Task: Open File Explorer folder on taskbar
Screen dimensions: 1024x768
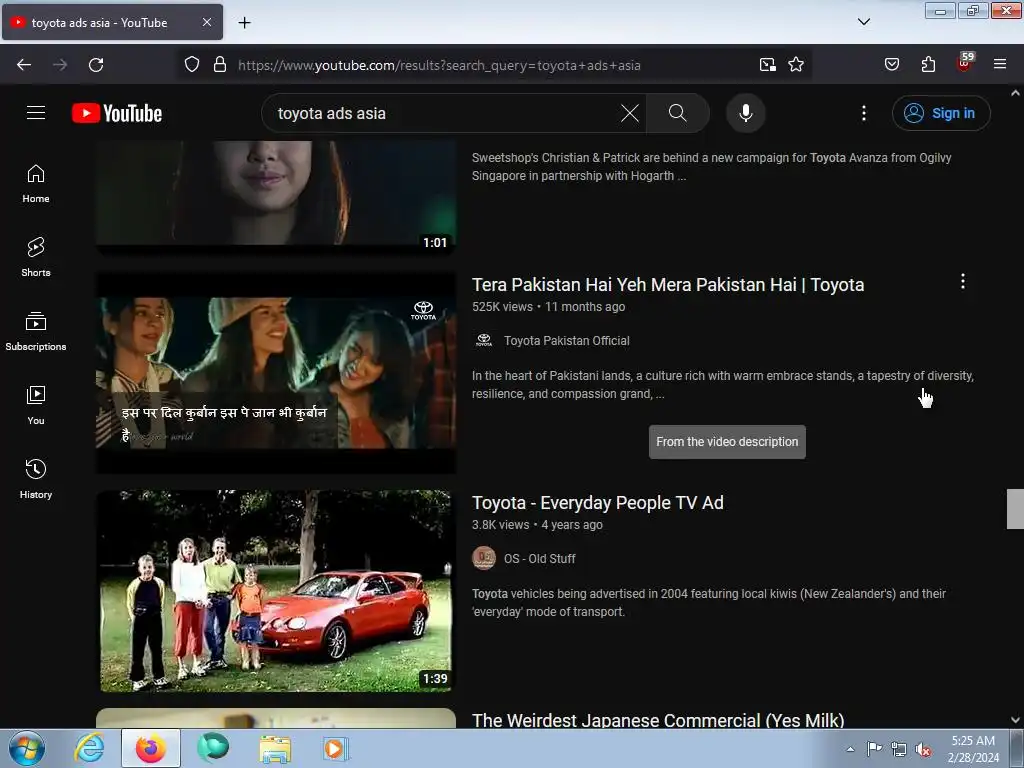Action: coord(275,748)
